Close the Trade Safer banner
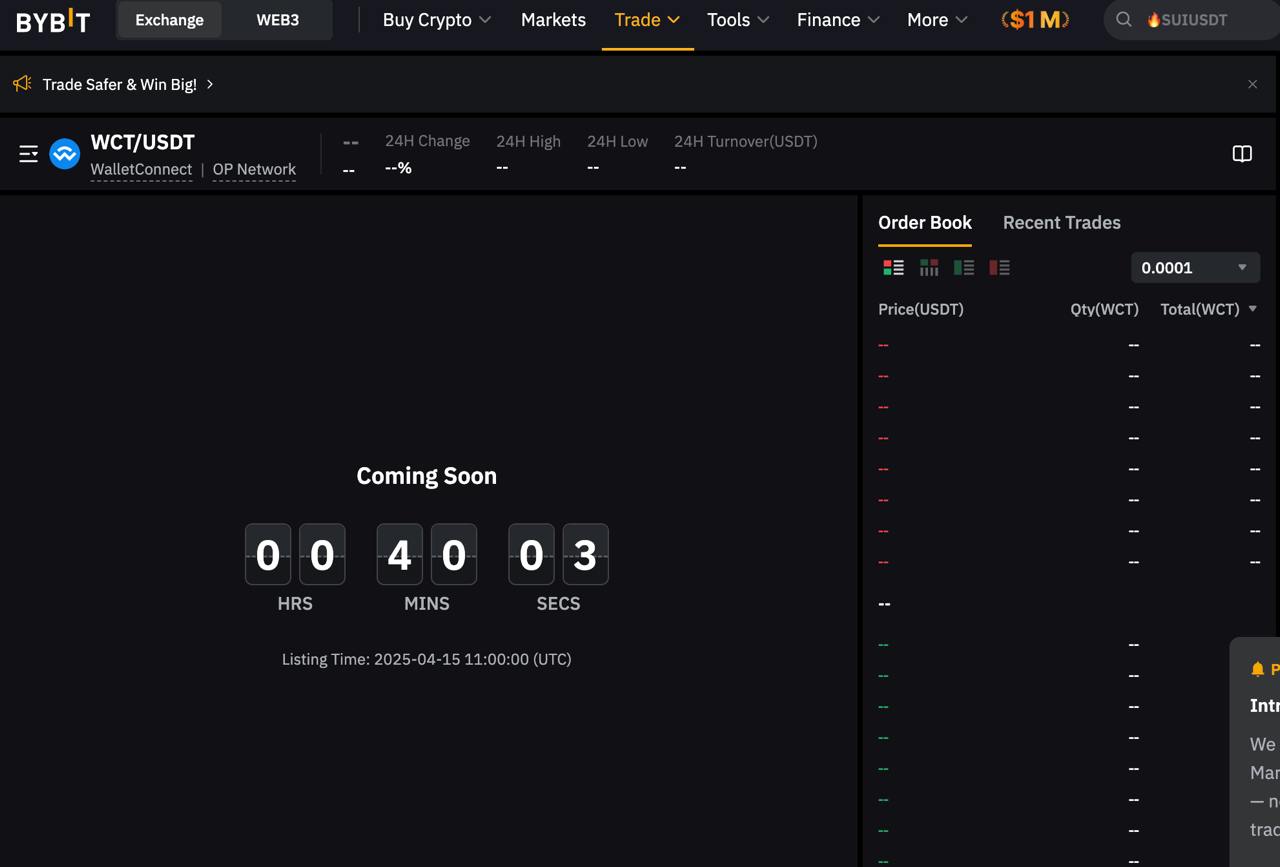The width and height of the screenshot is (1280, 867). click(x=1252, y=84)
